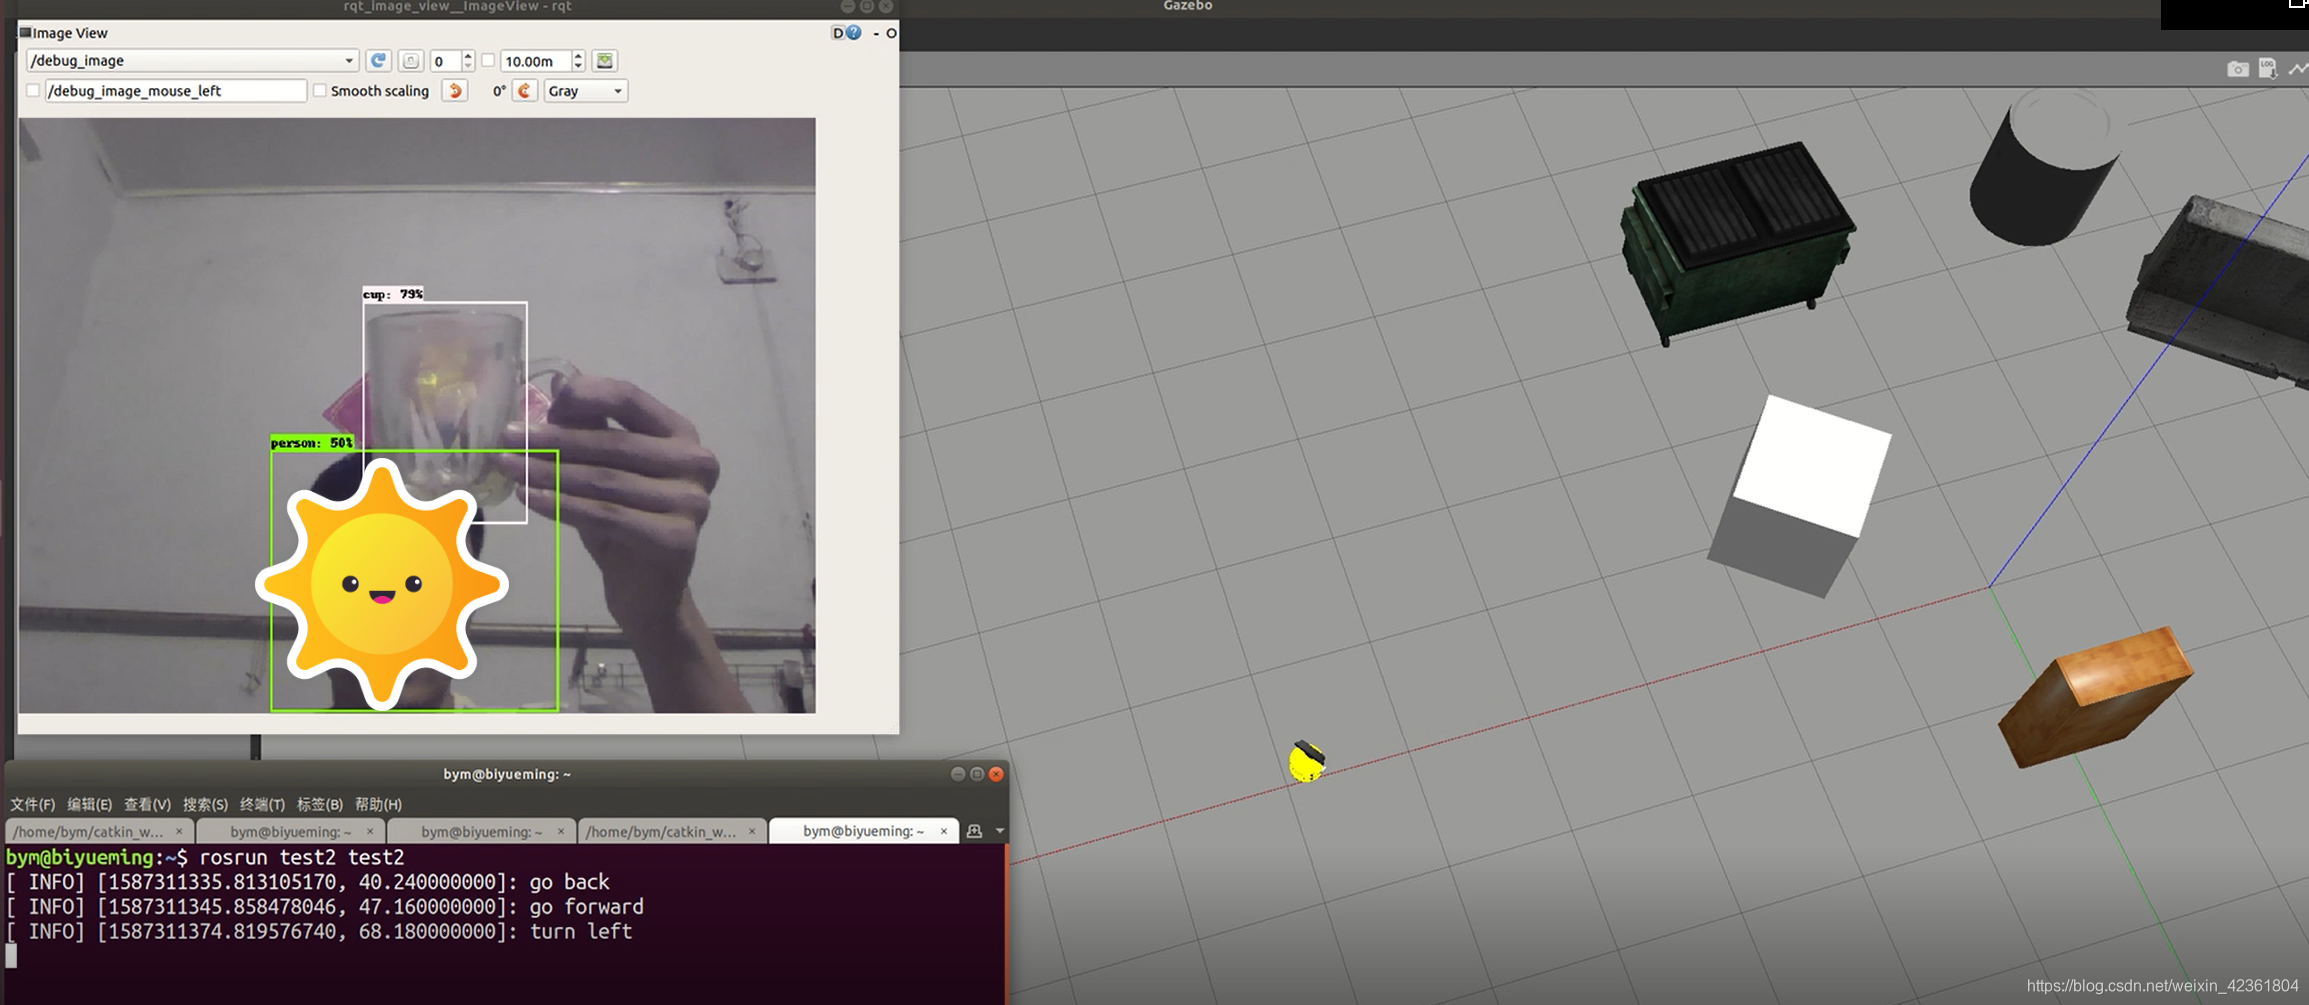This screenshot has height=1005, width=2309.
Task: Open the 标签(B) terminal menu
Action: tap(320, 804)
